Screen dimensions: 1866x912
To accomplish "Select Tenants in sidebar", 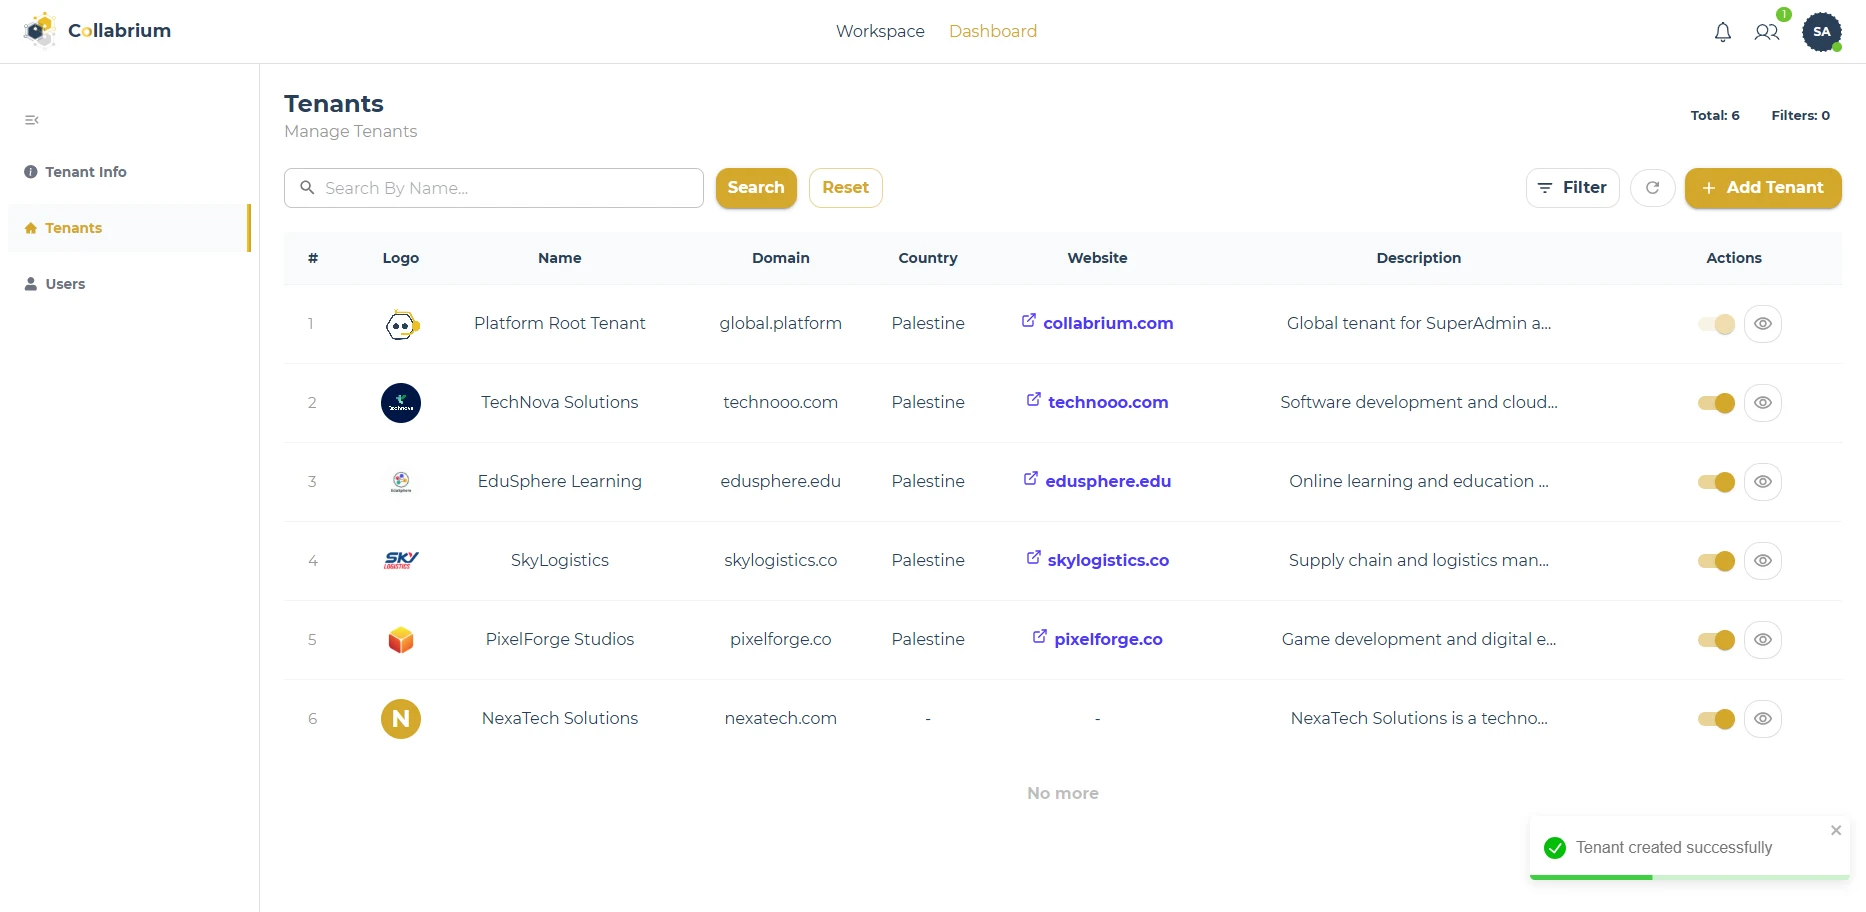I will pyautogui.click(x=129, y=228).
